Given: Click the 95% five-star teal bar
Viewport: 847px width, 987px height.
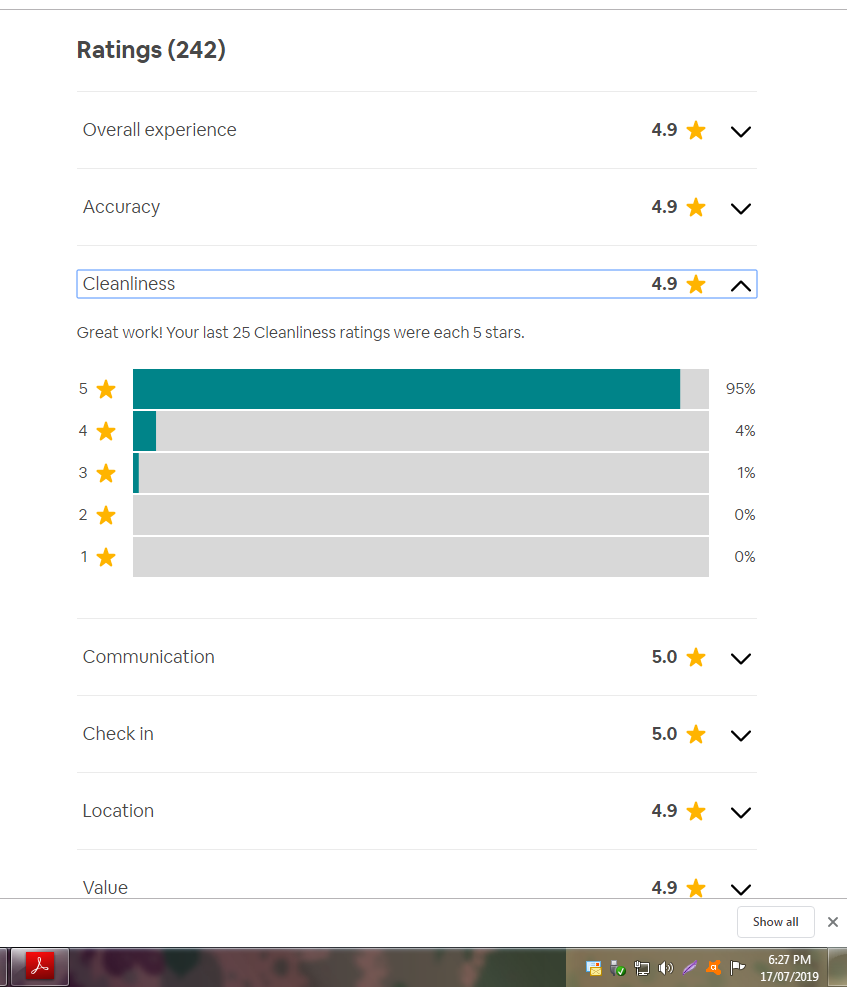Looking at the screenshot, I should [406, 389].
